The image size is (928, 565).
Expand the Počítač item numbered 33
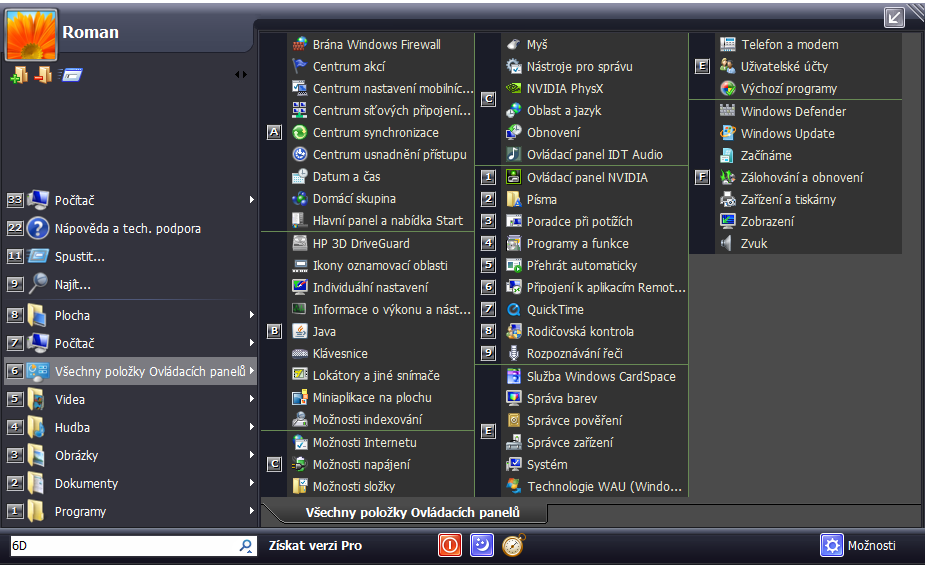pyautogui.click(x=252, y=200)
